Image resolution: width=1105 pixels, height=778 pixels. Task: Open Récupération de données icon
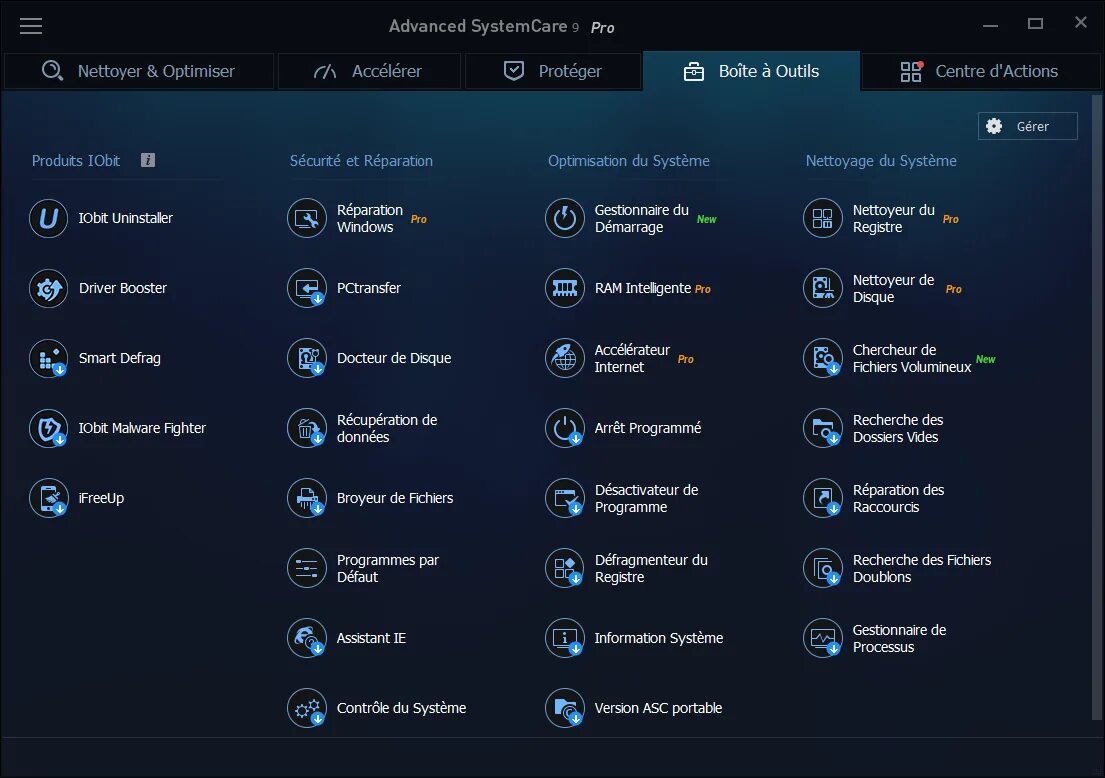click(307, 428)
